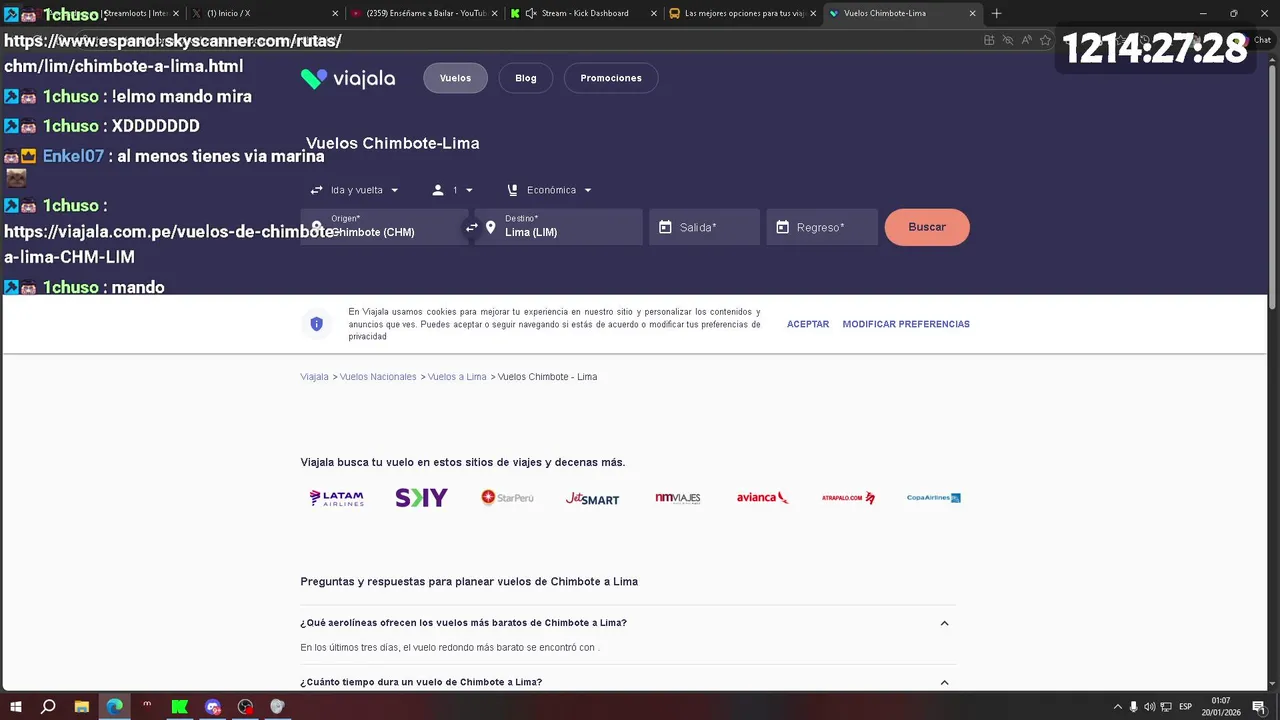
Task: Click the green Kick icon in the taskbar
Action: point(180,707)
